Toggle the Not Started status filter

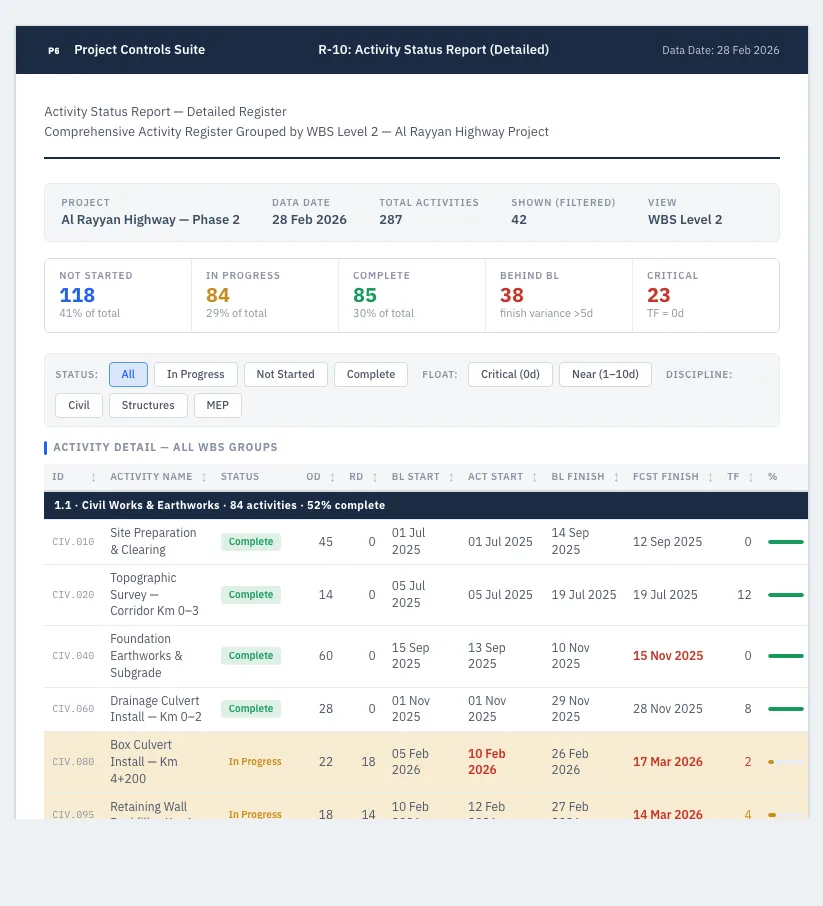(x=286, y=374)
